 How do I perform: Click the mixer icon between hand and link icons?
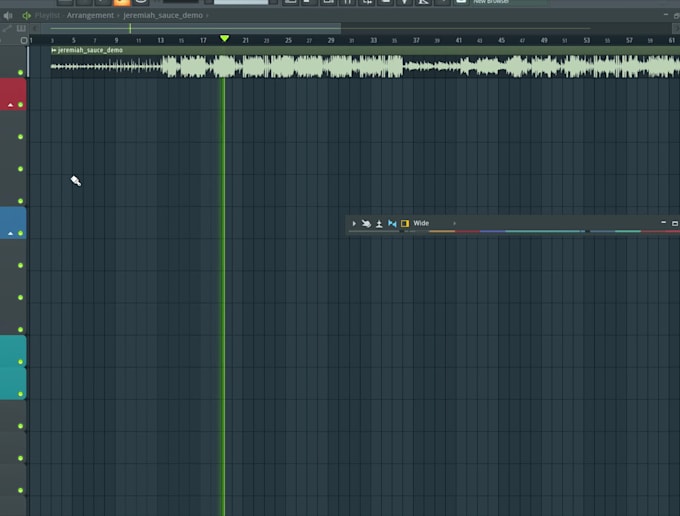tap(379, 223)
